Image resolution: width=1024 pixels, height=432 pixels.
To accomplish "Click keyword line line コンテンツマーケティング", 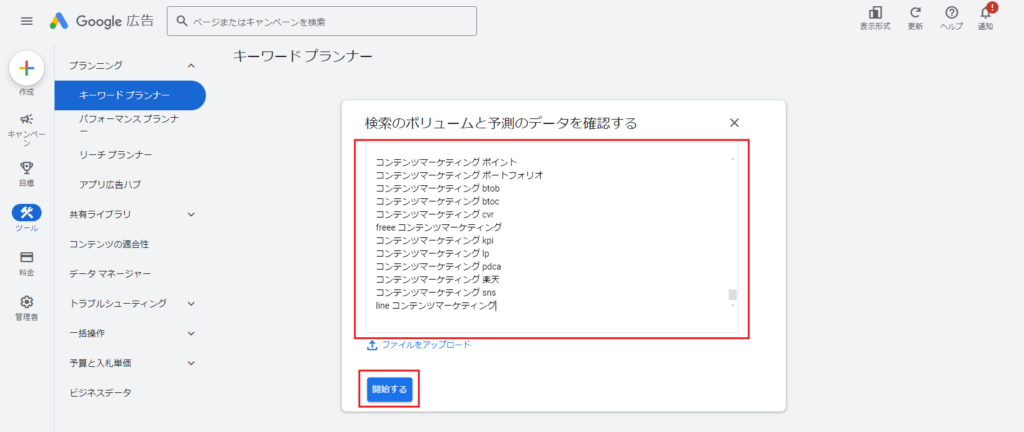I will (436, 305).
